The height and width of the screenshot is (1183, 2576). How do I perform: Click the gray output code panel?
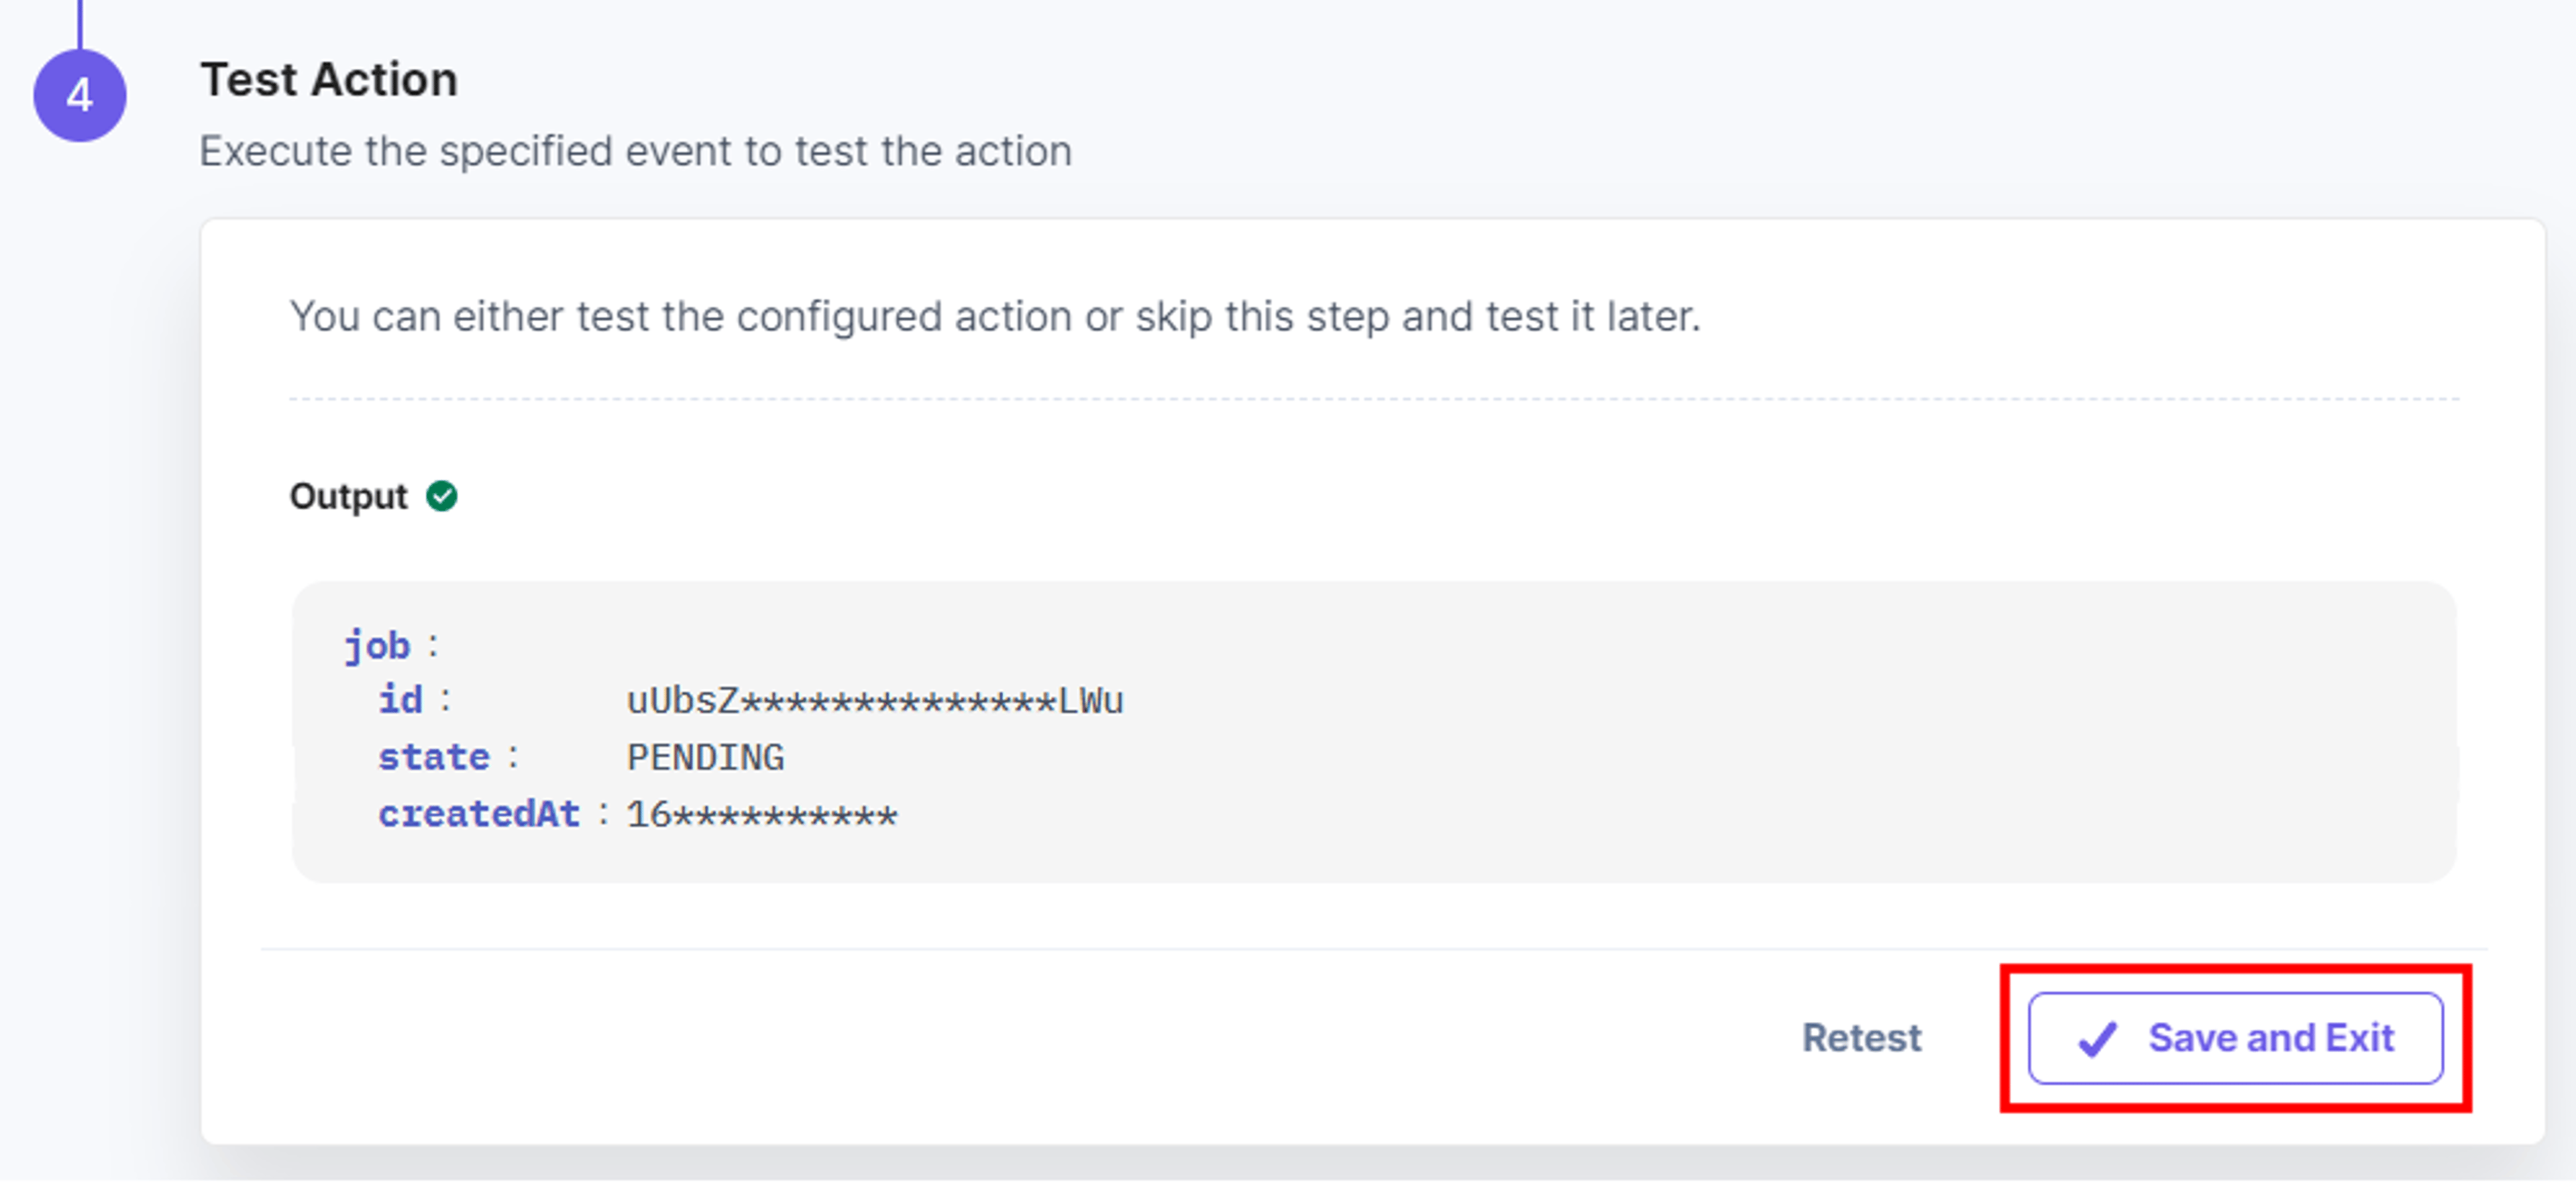point(1374,732)
